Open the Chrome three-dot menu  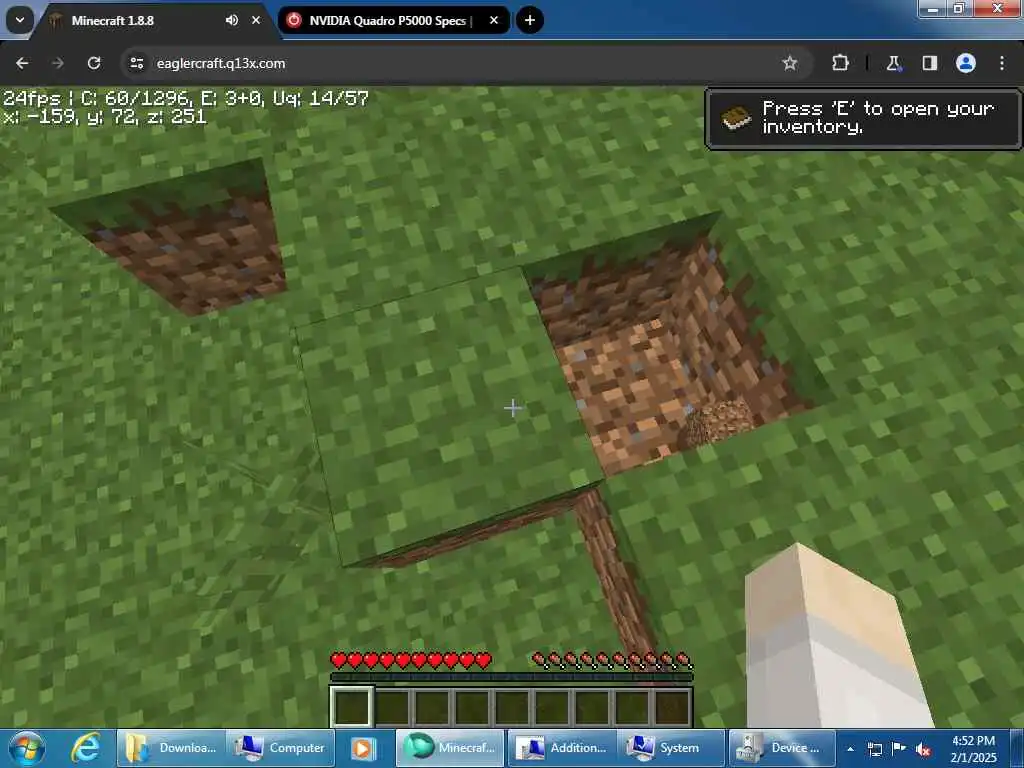[1002, 63]
